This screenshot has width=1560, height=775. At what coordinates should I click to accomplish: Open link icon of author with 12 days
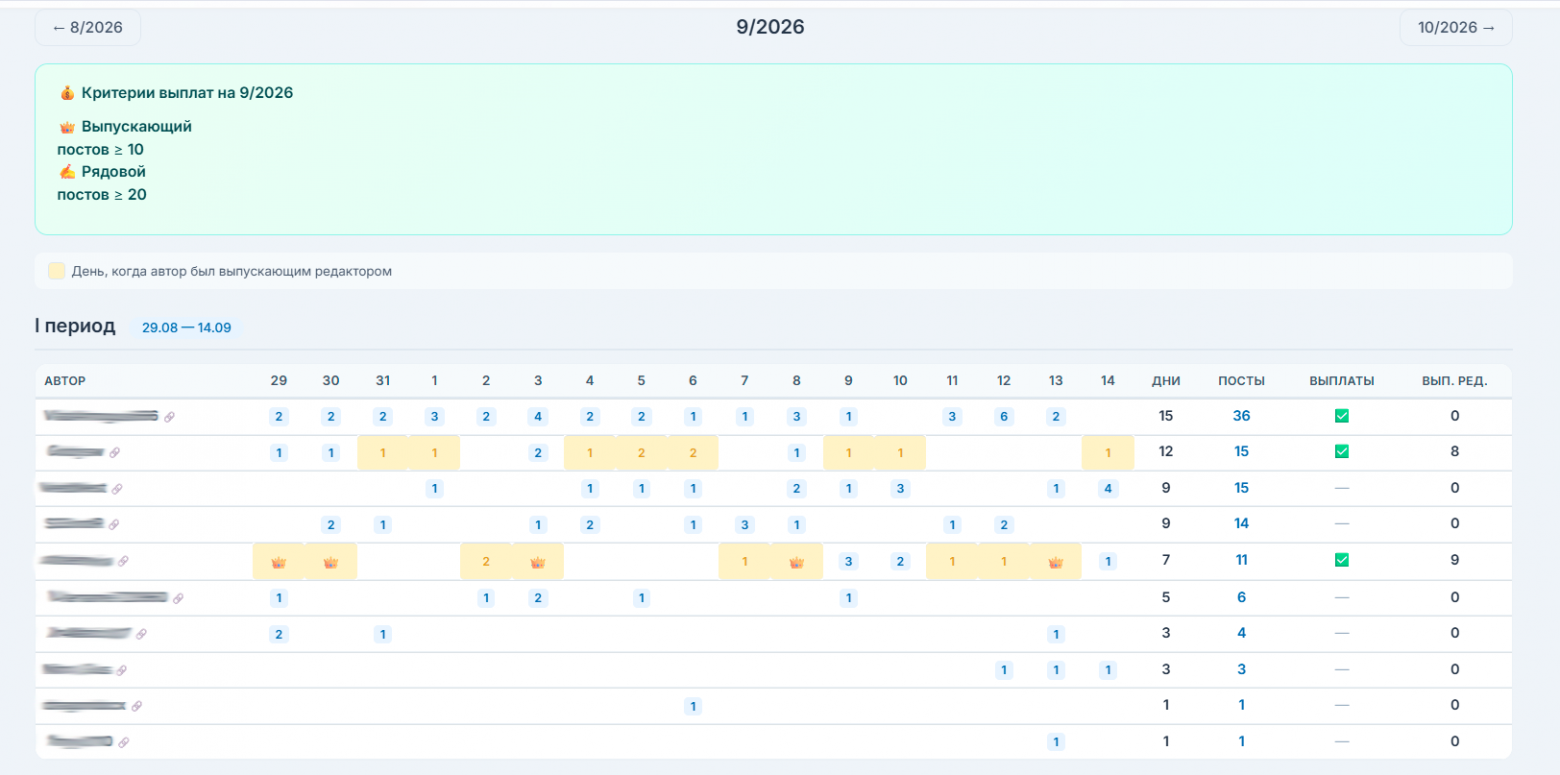tap(114, 453)
